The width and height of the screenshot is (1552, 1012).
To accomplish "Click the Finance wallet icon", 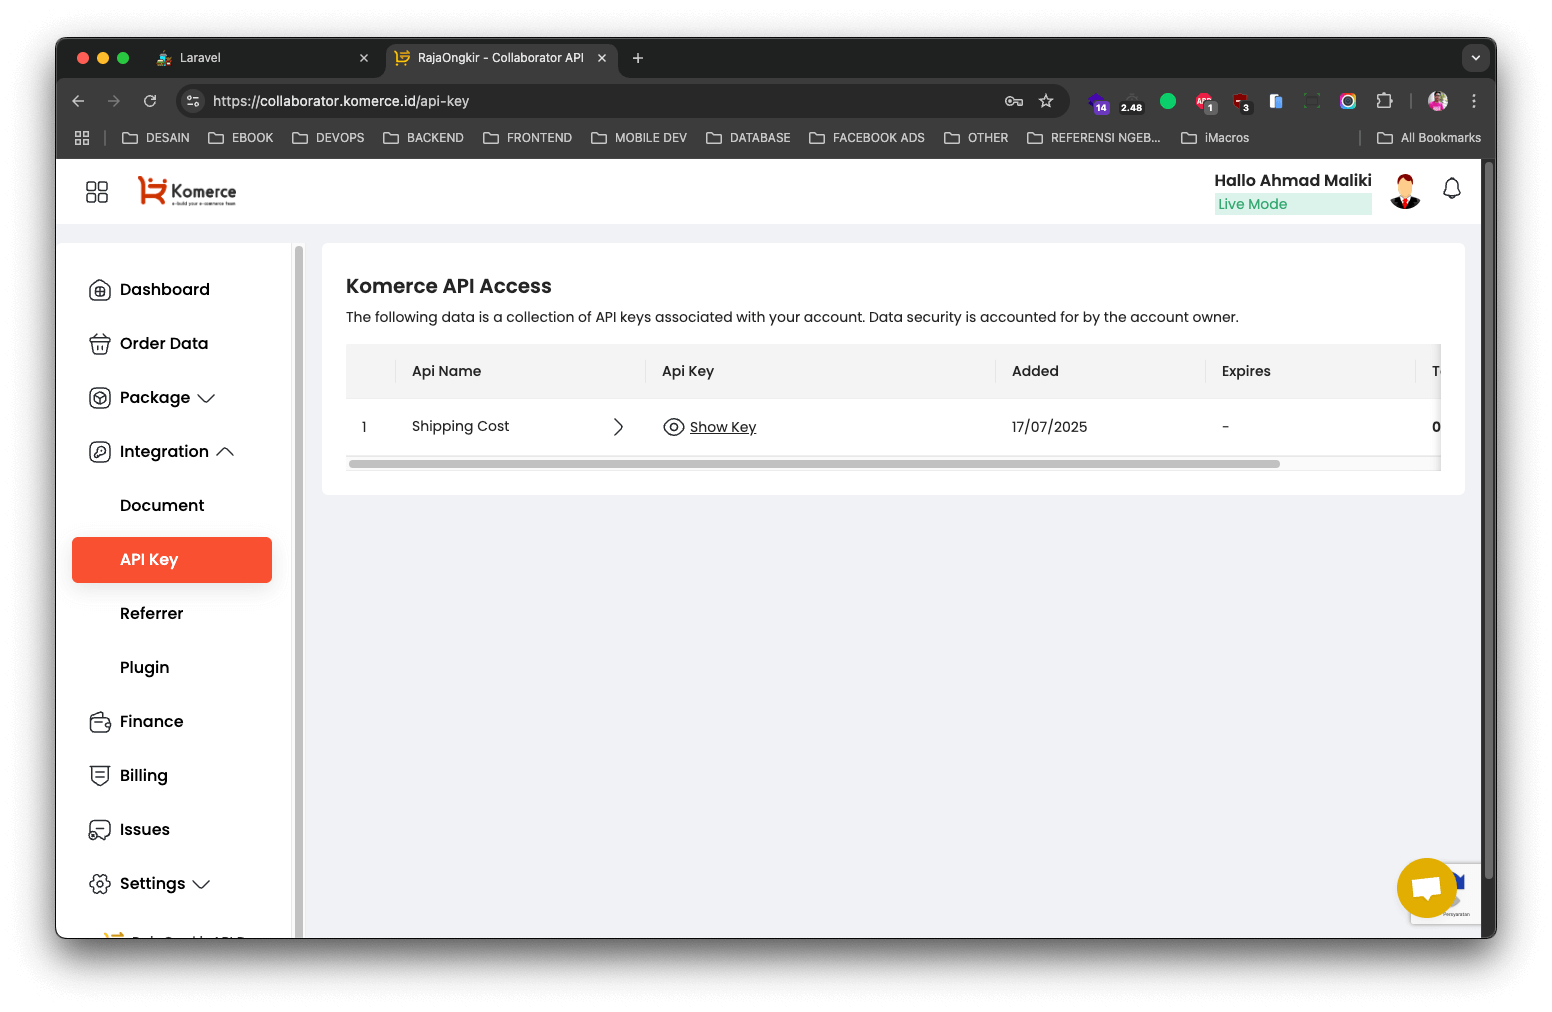I will tap(100, 722).
